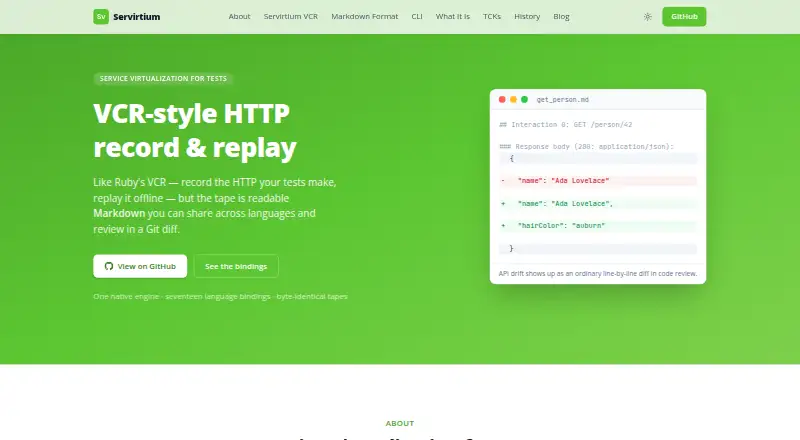Click the added "name": "Ada Lovelace", line

[598, 204]
